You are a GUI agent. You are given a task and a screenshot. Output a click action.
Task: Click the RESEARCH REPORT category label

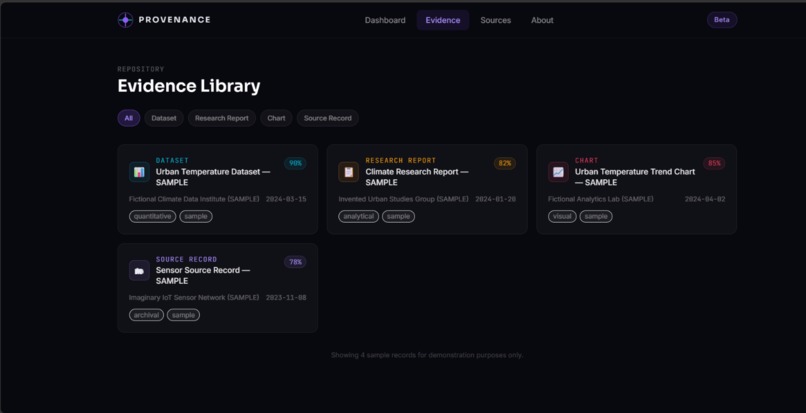(x=401, y=160)
